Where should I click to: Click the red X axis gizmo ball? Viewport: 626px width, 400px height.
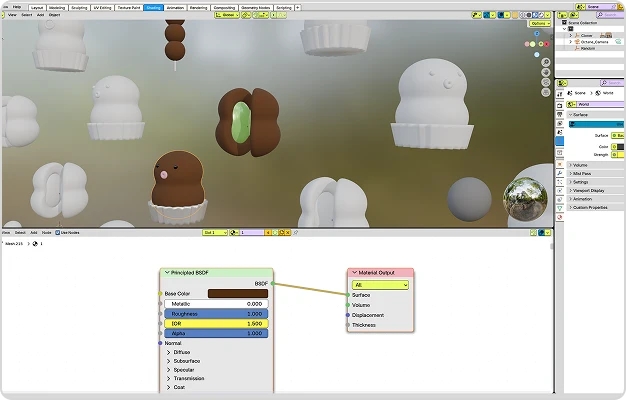click(547, 44)
